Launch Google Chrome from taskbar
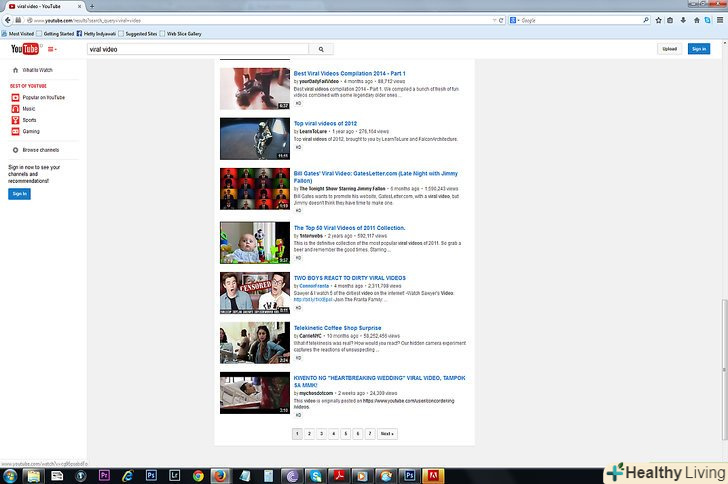The height and width of the screenshot is (484, 728). click(198, 476)
